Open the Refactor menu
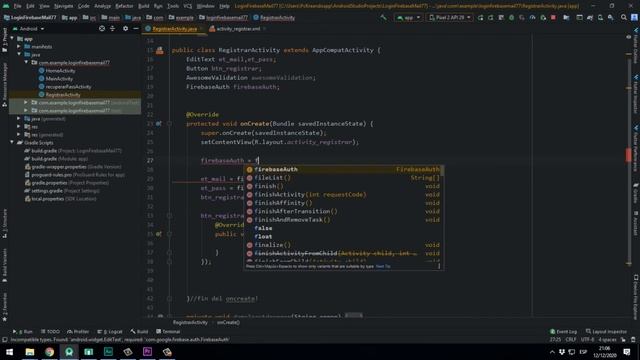 click(x=124, y=6)
